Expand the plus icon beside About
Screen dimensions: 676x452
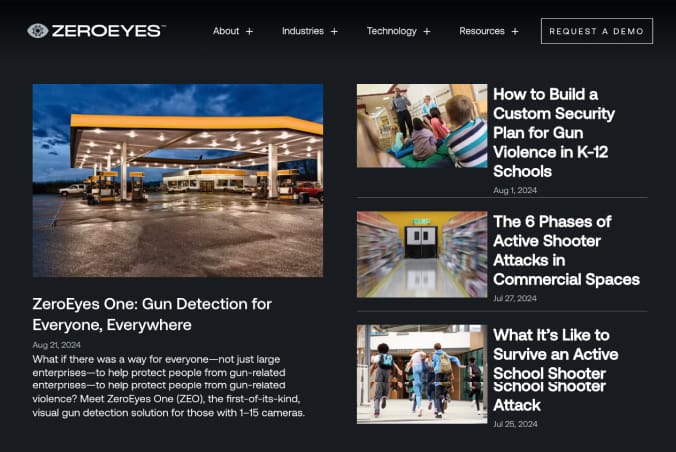(x=249, y=31)
